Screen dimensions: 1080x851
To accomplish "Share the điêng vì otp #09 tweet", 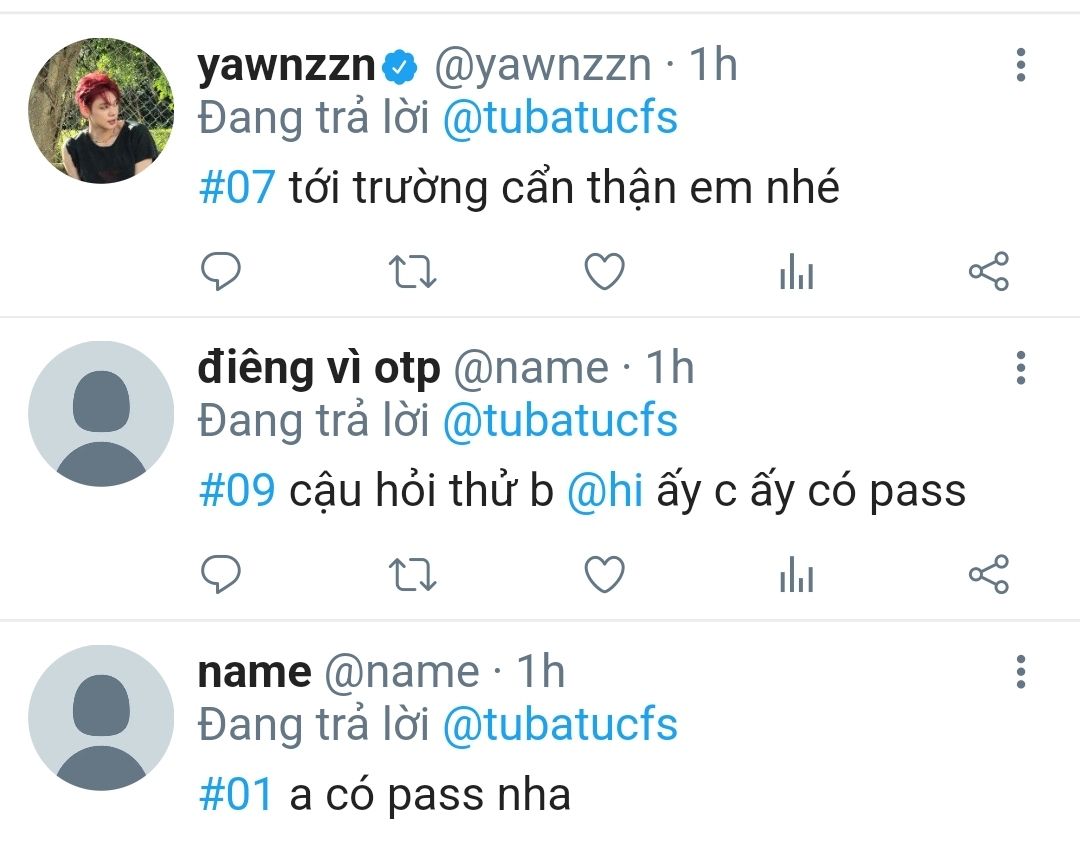I will (988, 574).
